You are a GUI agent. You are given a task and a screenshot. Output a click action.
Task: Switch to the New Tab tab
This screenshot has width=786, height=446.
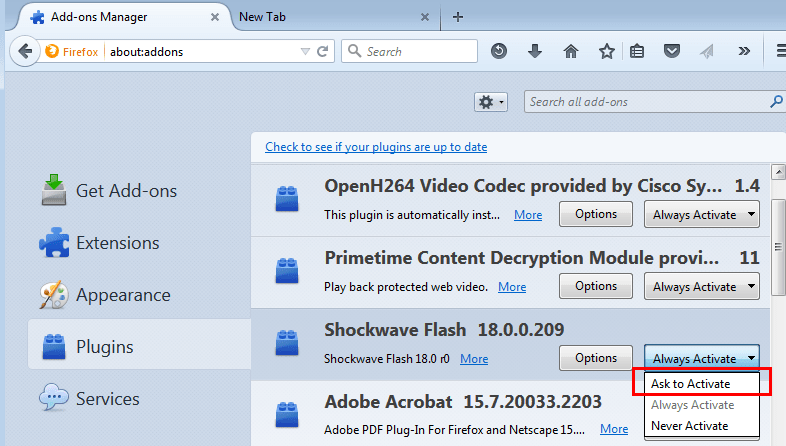336,17
